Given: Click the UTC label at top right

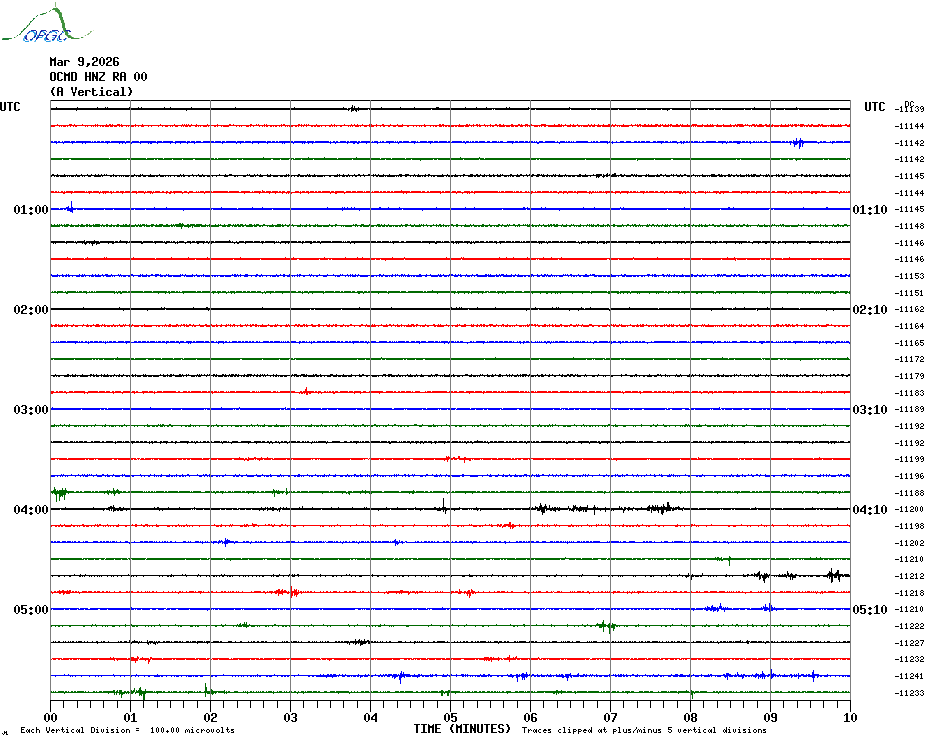Looking at the screenshot, I should [875, 107].
